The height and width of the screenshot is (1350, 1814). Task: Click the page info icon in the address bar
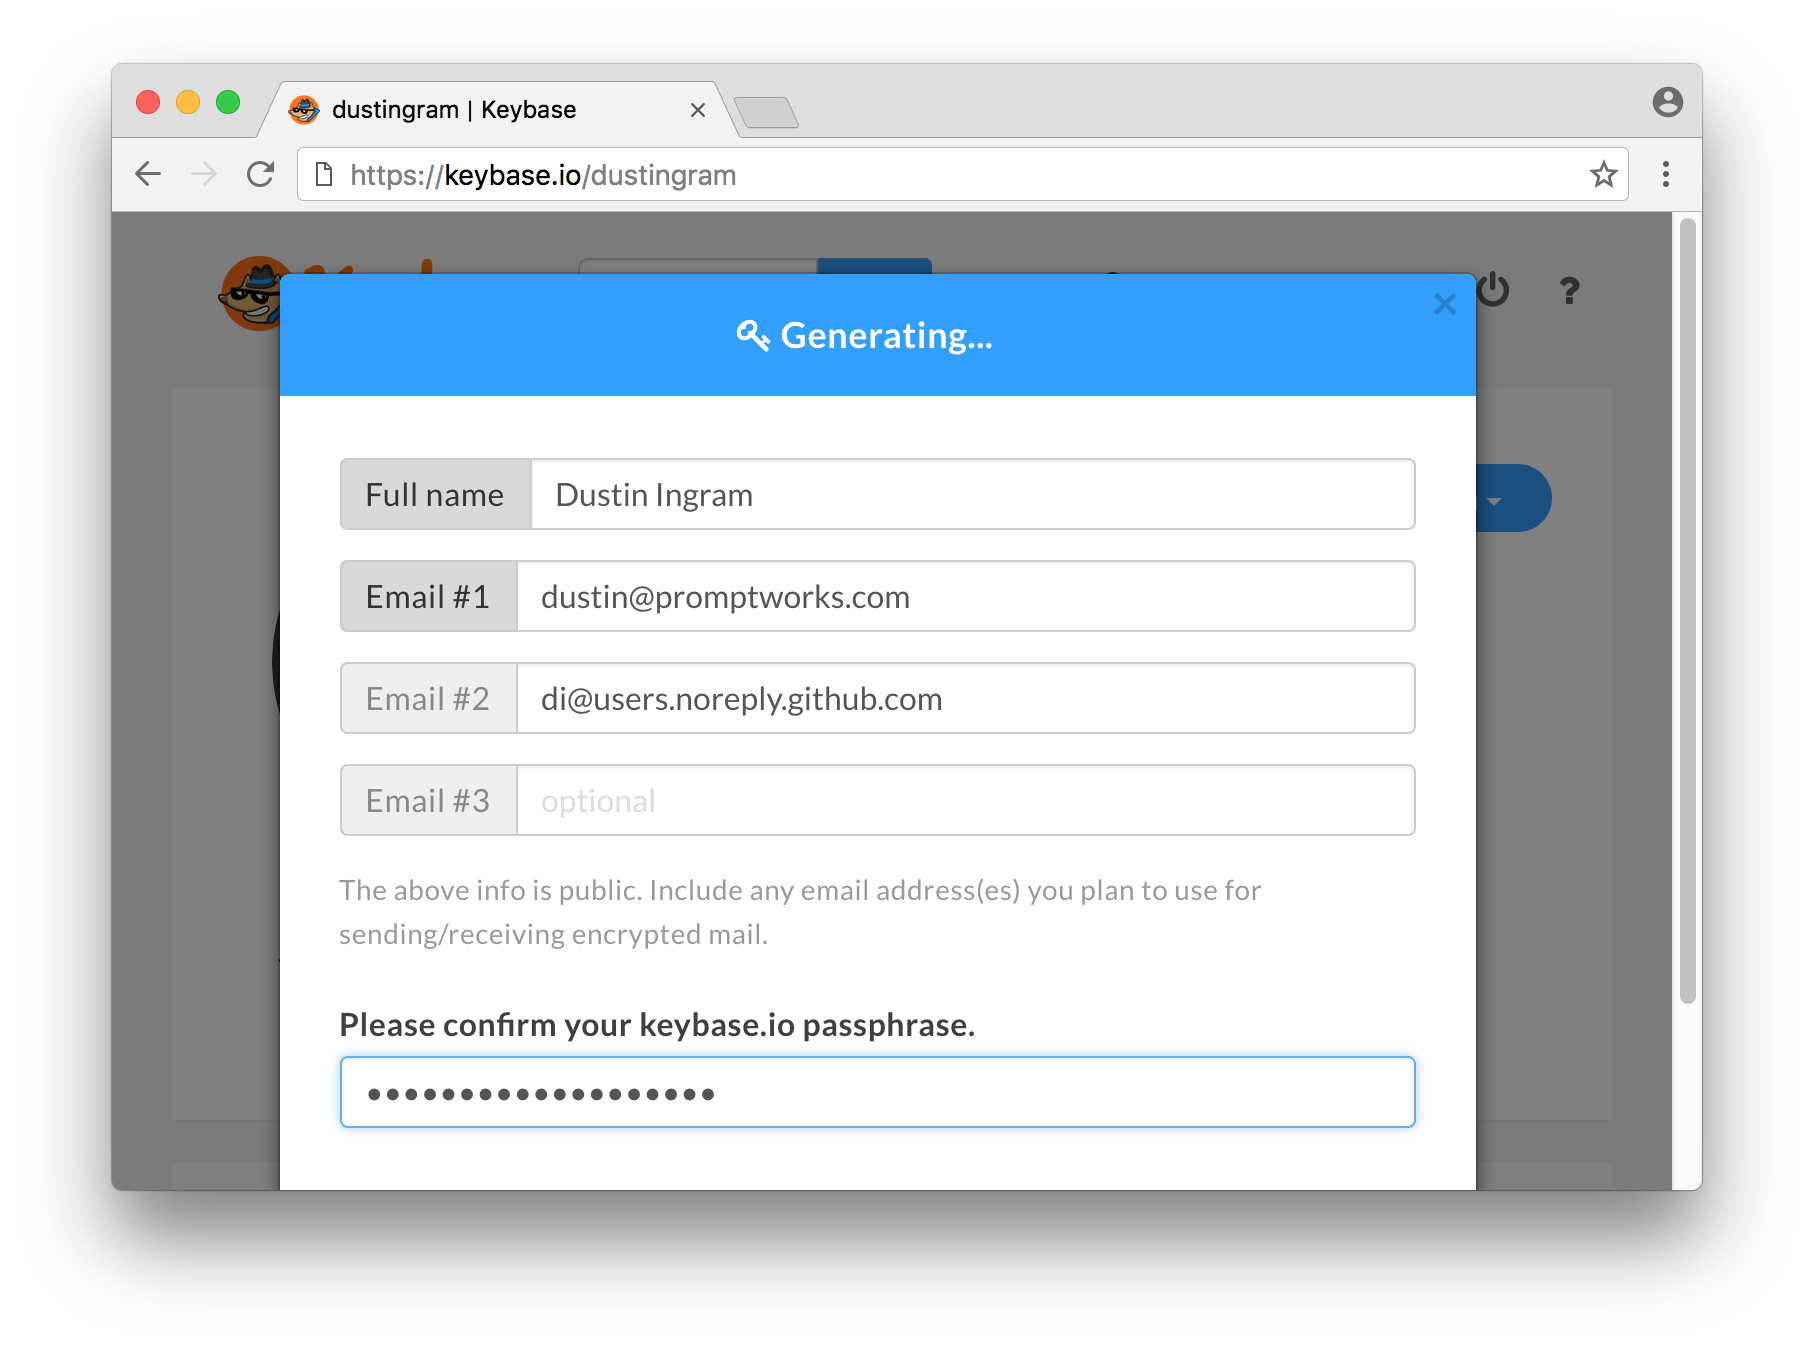point(323,174)
